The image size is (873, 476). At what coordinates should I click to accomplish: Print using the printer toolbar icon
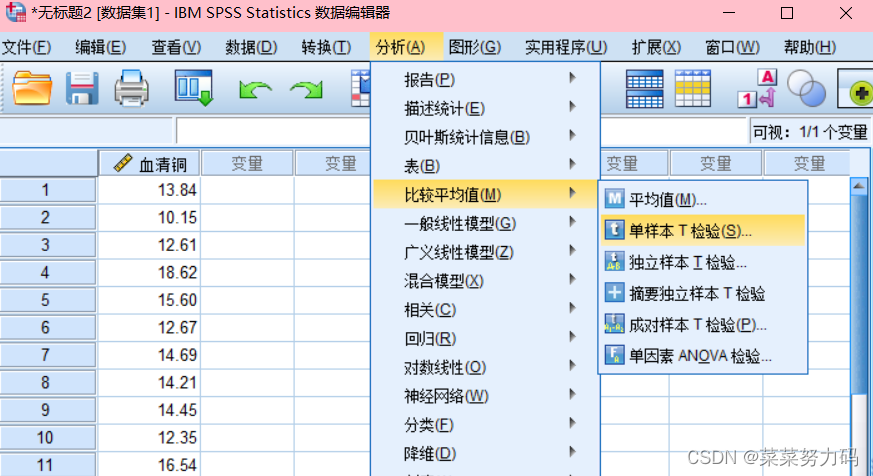tap(131, 88)
